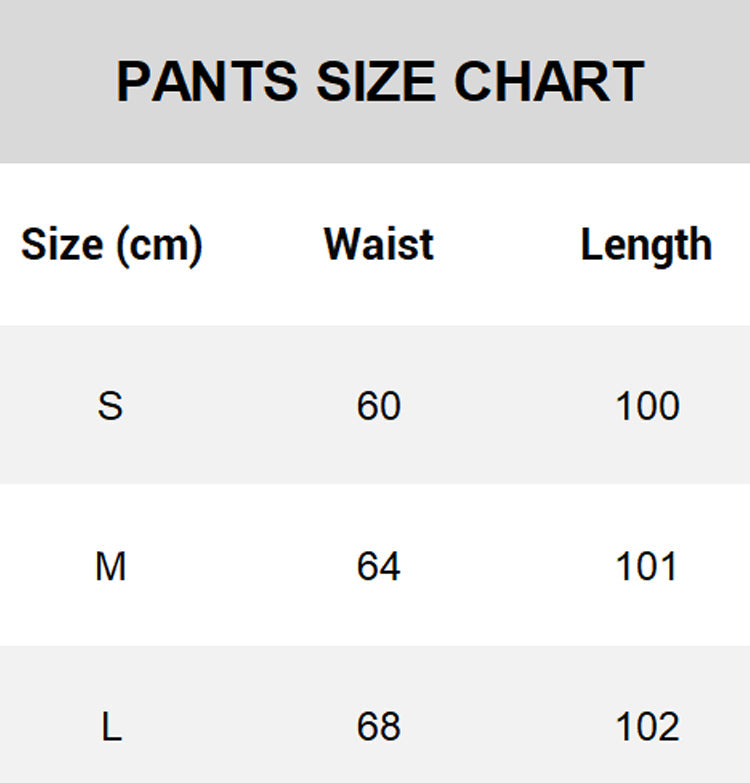Click the word "SIZE" in the title

click(x=376, y=82)
